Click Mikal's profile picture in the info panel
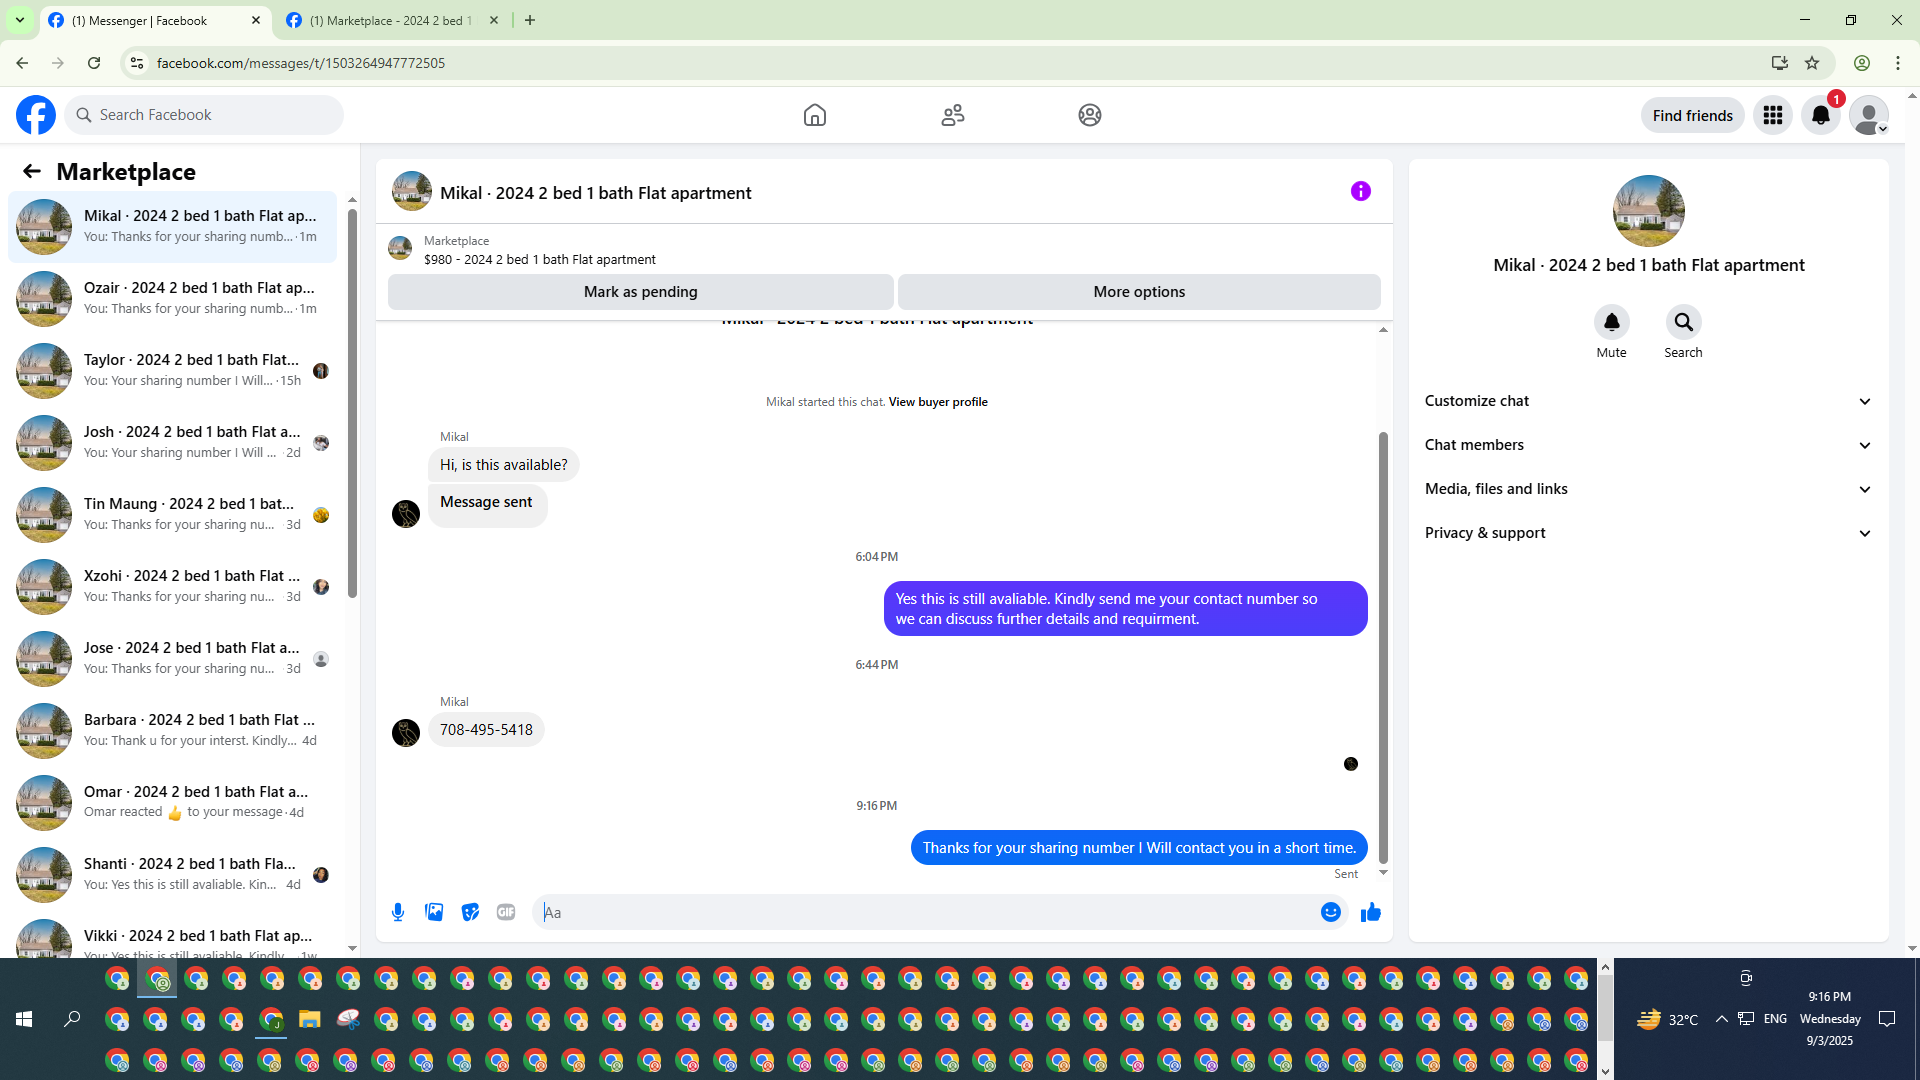 coord(1649,211)
